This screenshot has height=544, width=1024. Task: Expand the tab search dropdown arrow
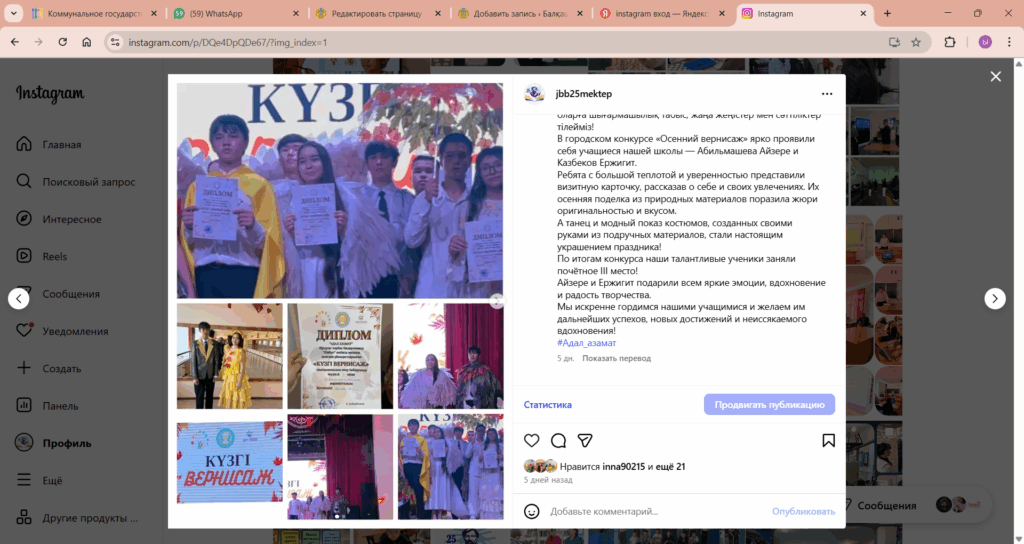click(13, 13)
